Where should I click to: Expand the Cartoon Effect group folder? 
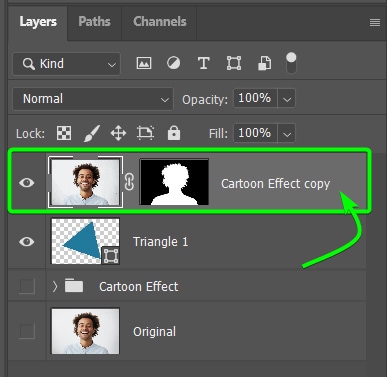[55, 286]
